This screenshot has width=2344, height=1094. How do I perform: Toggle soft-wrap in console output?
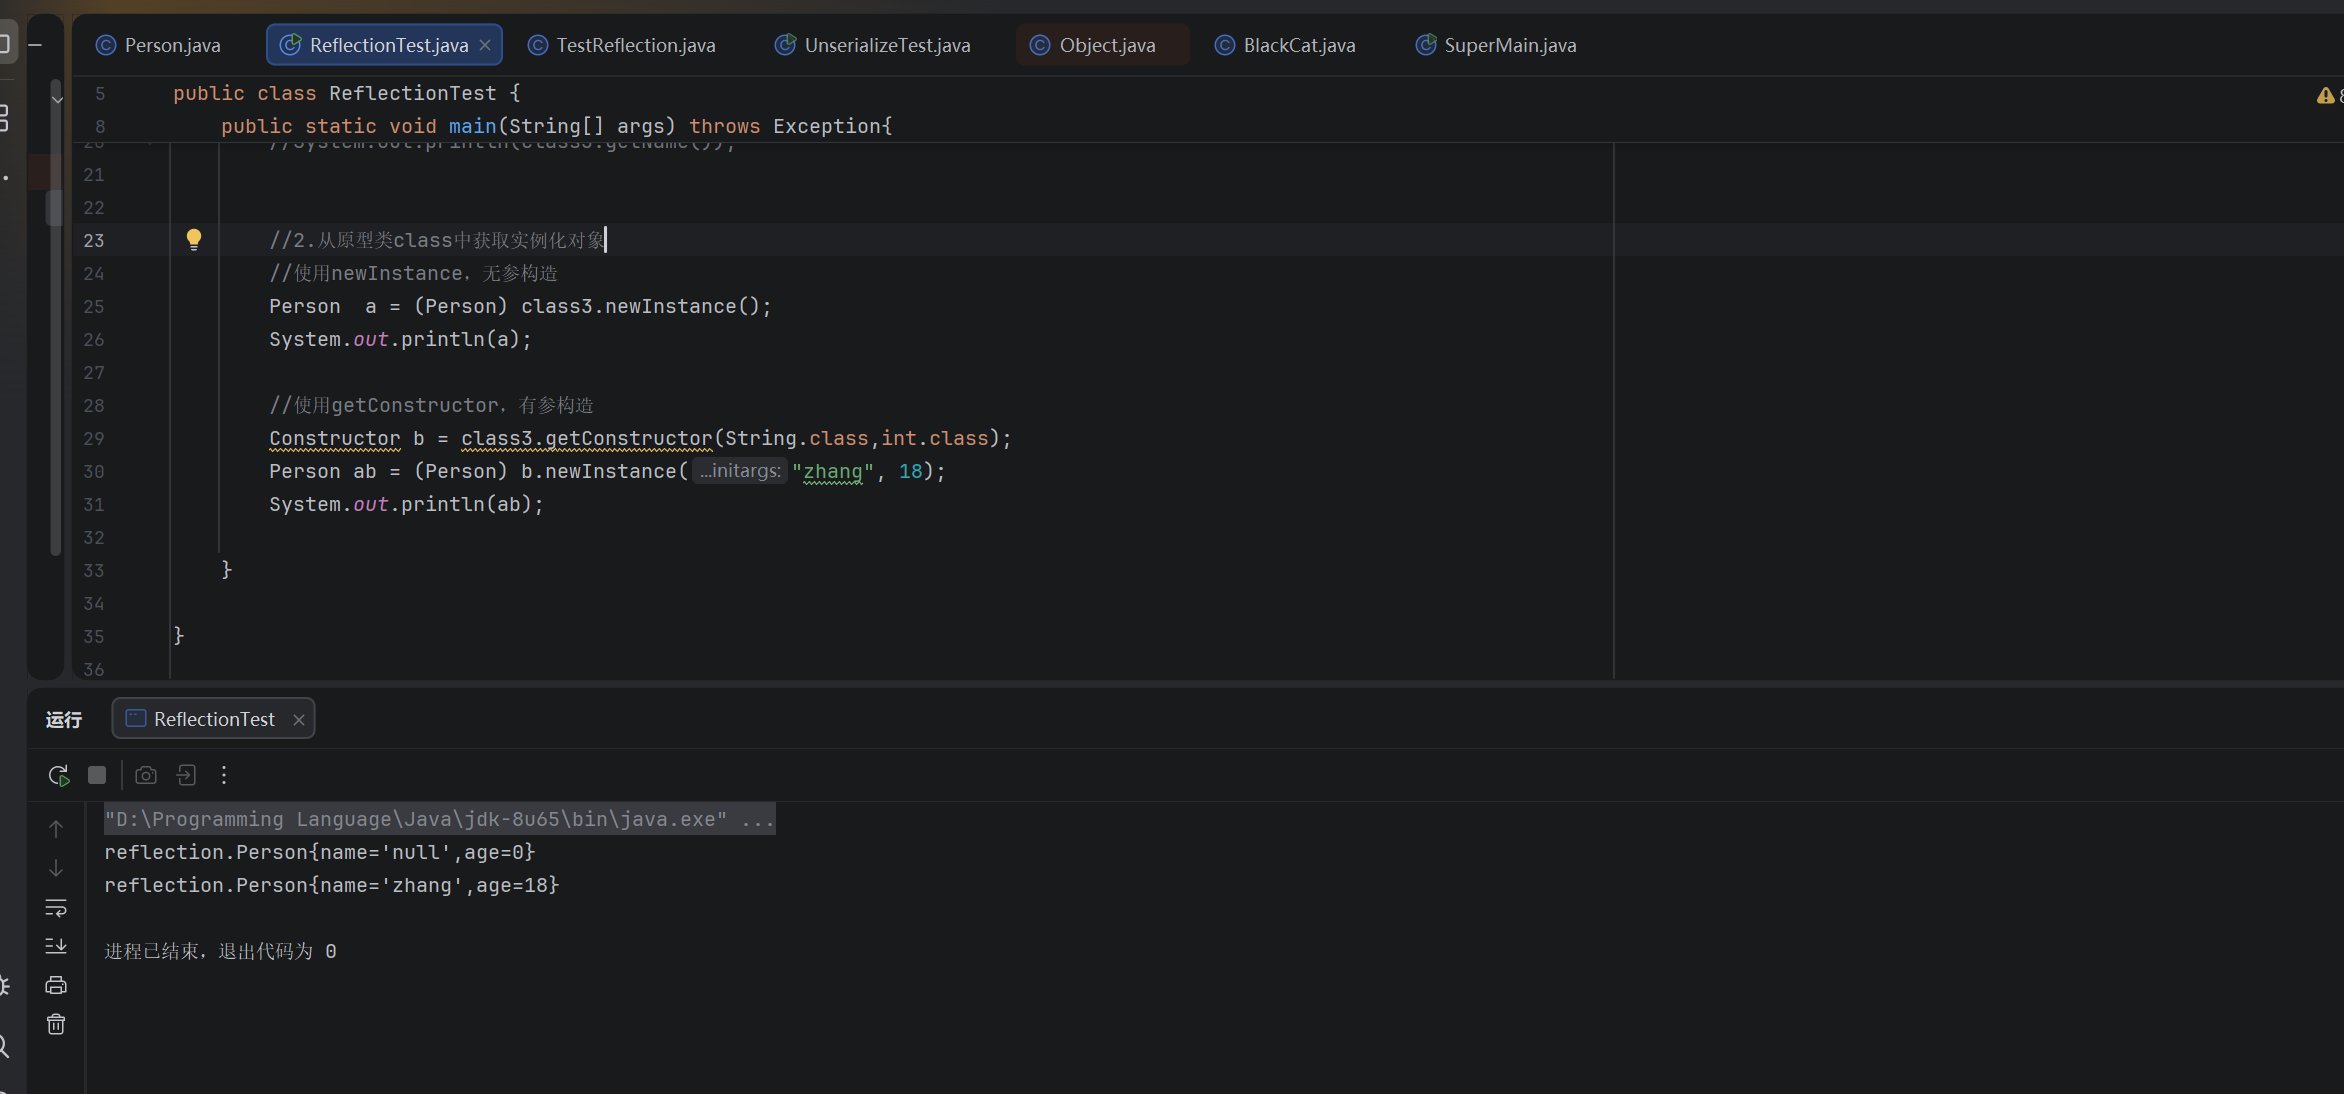click(56, 907)
